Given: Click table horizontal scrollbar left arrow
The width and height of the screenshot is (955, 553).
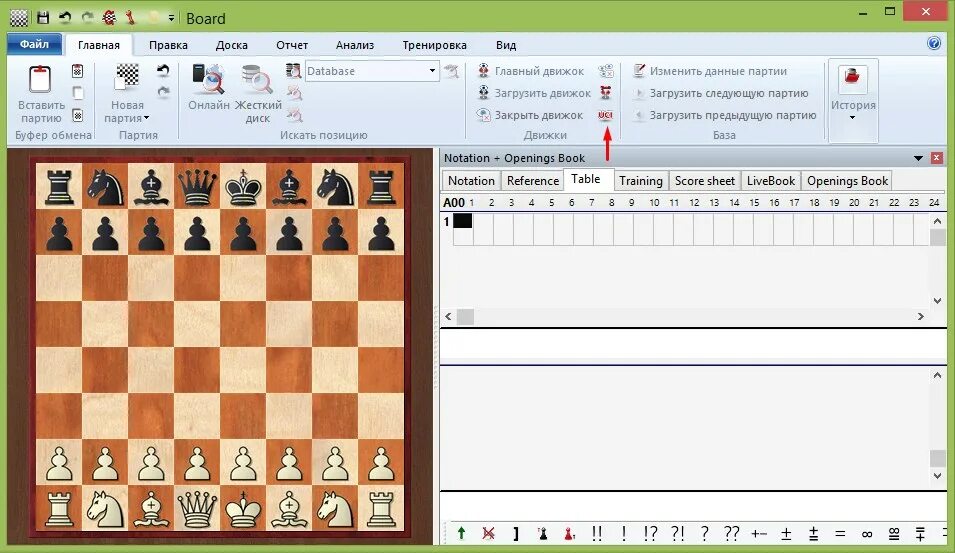Looking at the screenshot, I should (448, 317).
